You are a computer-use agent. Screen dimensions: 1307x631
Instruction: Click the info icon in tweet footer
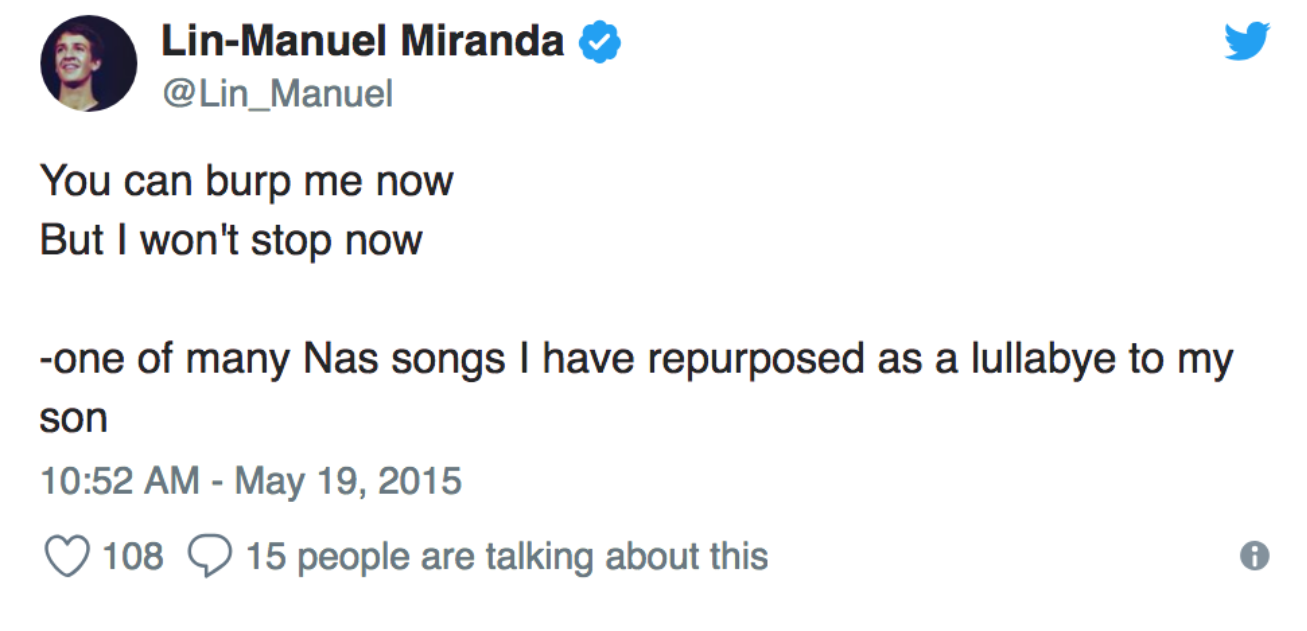1254,556
